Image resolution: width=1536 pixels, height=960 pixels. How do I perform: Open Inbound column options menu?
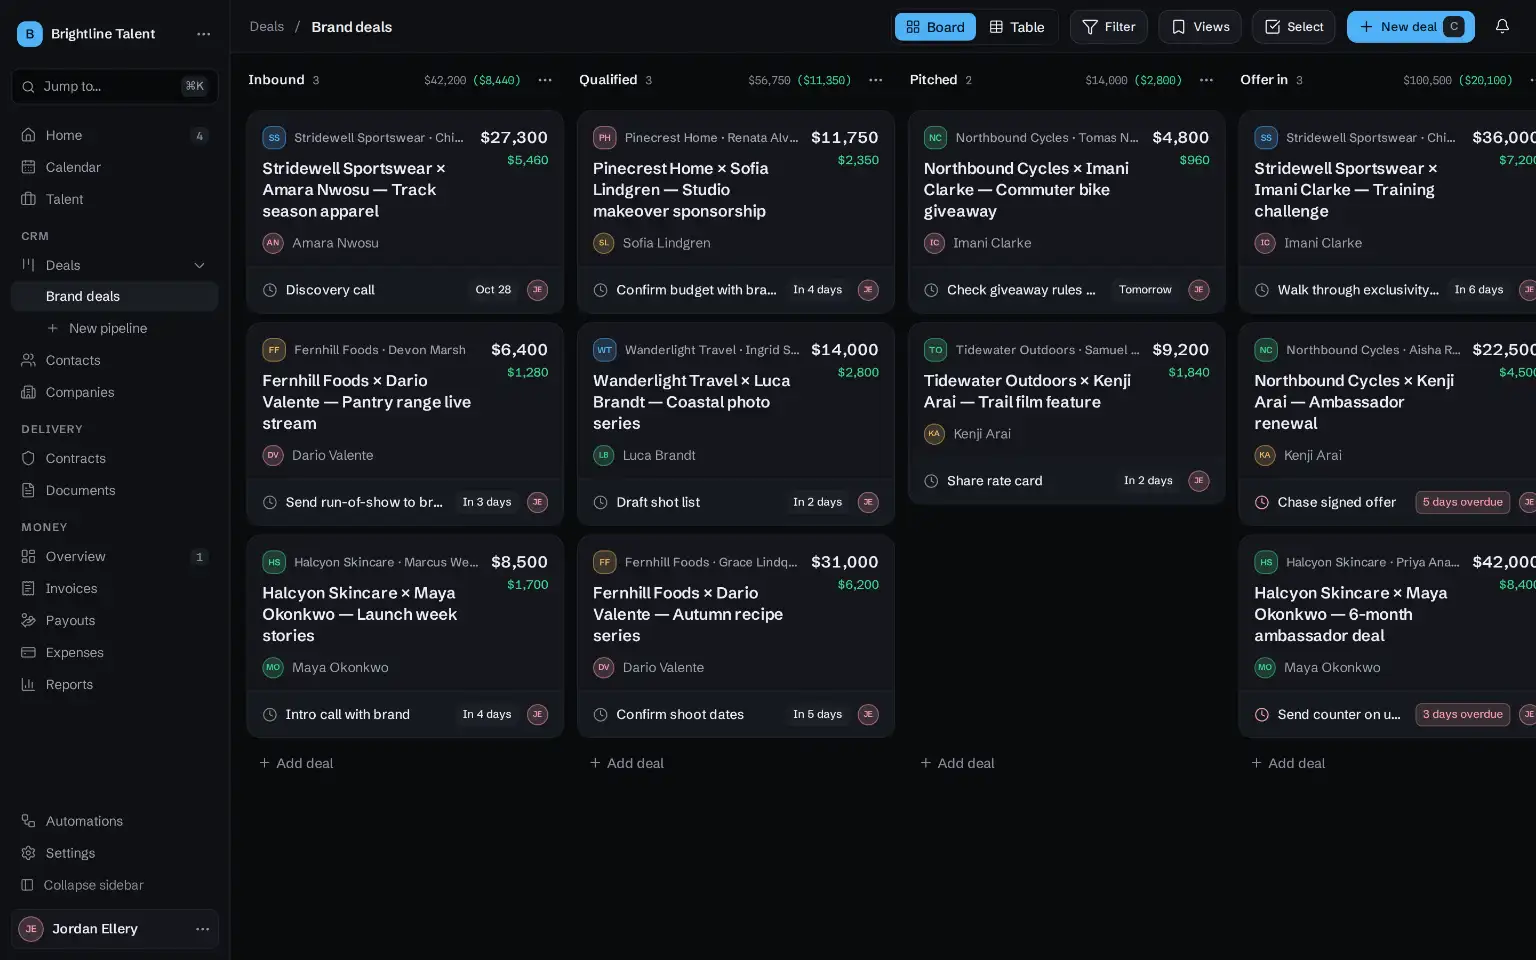coord(545,80)
